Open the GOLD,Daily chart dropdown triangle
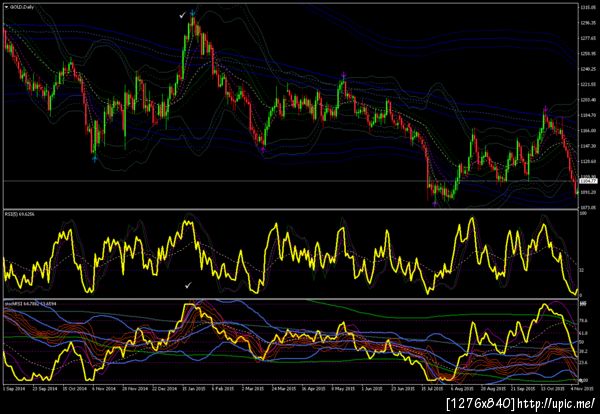This screenshot has width=600, height=414. (x=6, y=7)
